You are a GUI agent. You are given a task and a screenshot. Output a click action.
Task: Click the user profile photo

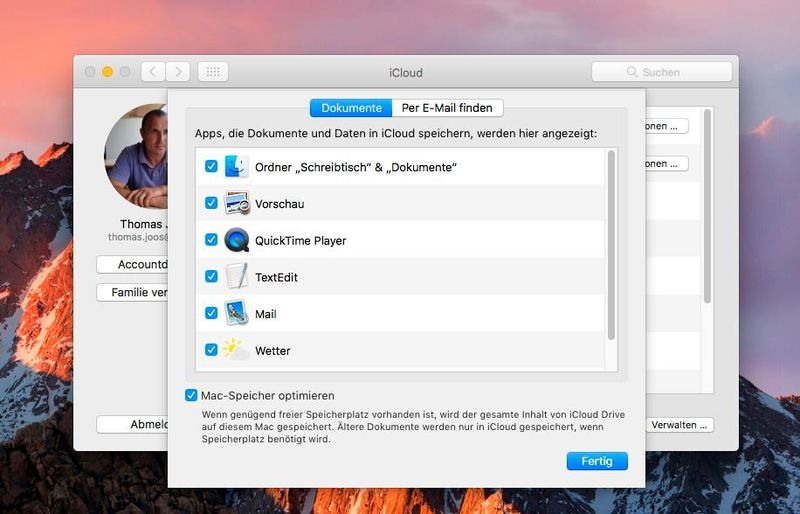coord(136,156)
